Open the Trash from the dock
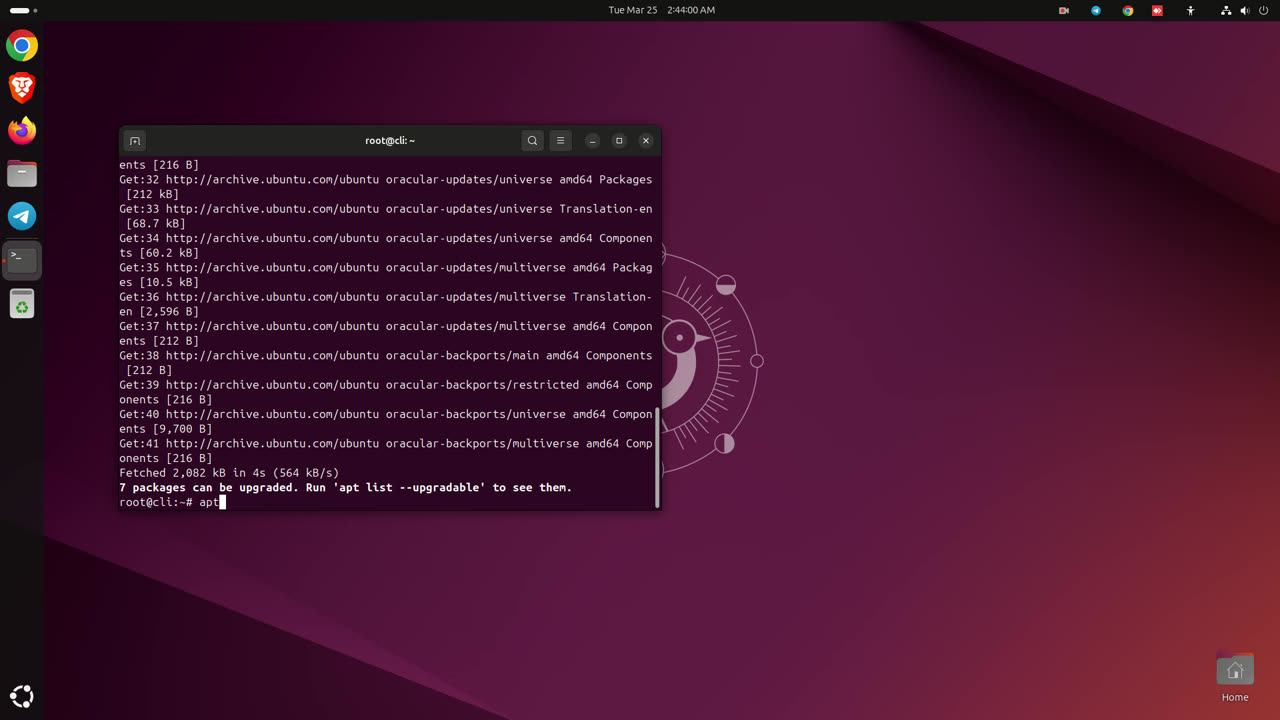This screenshot has height=720, width=1280. click(22, 303)
